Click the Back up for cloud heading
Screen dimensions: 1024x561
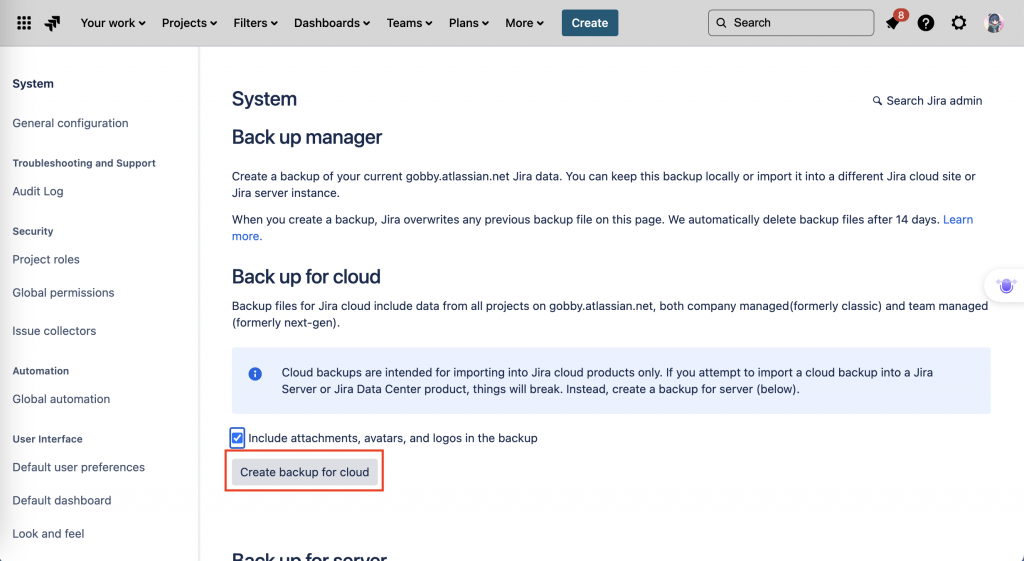(306, 277)
